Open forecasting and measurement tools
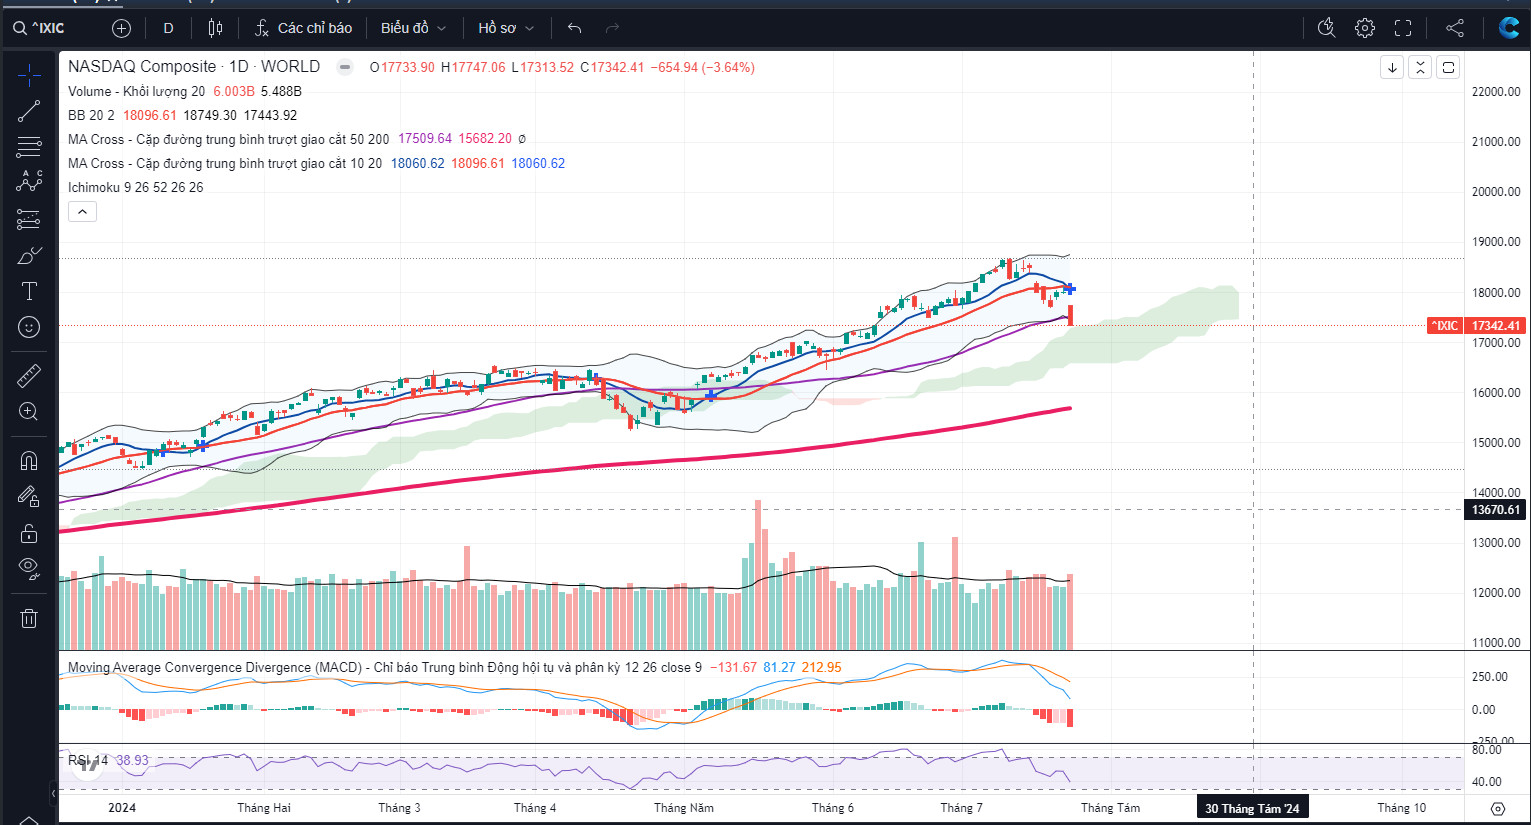Screen dimensions: 1531x825 click(x=29, y=219)
